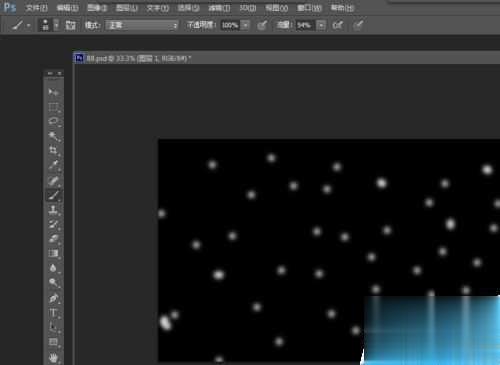The height and width of the screenshot is (365, 500).
Task: Select the Magic Wand tool
Action: click(x=53, y=136)
